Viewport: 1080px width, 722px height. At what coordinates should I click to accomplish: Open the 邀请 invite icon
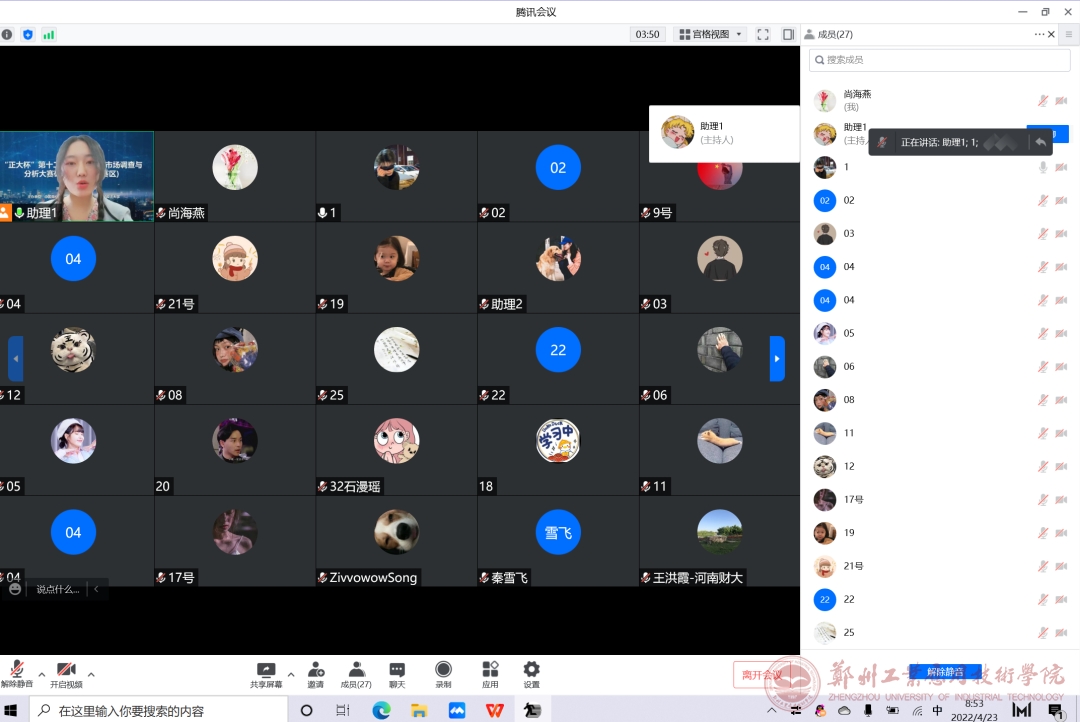[316, 675]
